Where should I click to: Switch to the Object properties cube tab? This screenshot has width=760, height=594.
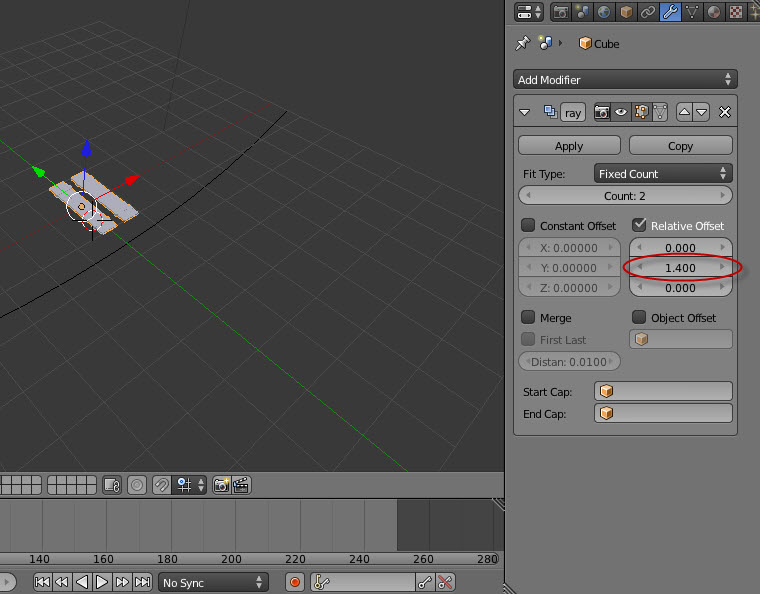tap(626, 12)
